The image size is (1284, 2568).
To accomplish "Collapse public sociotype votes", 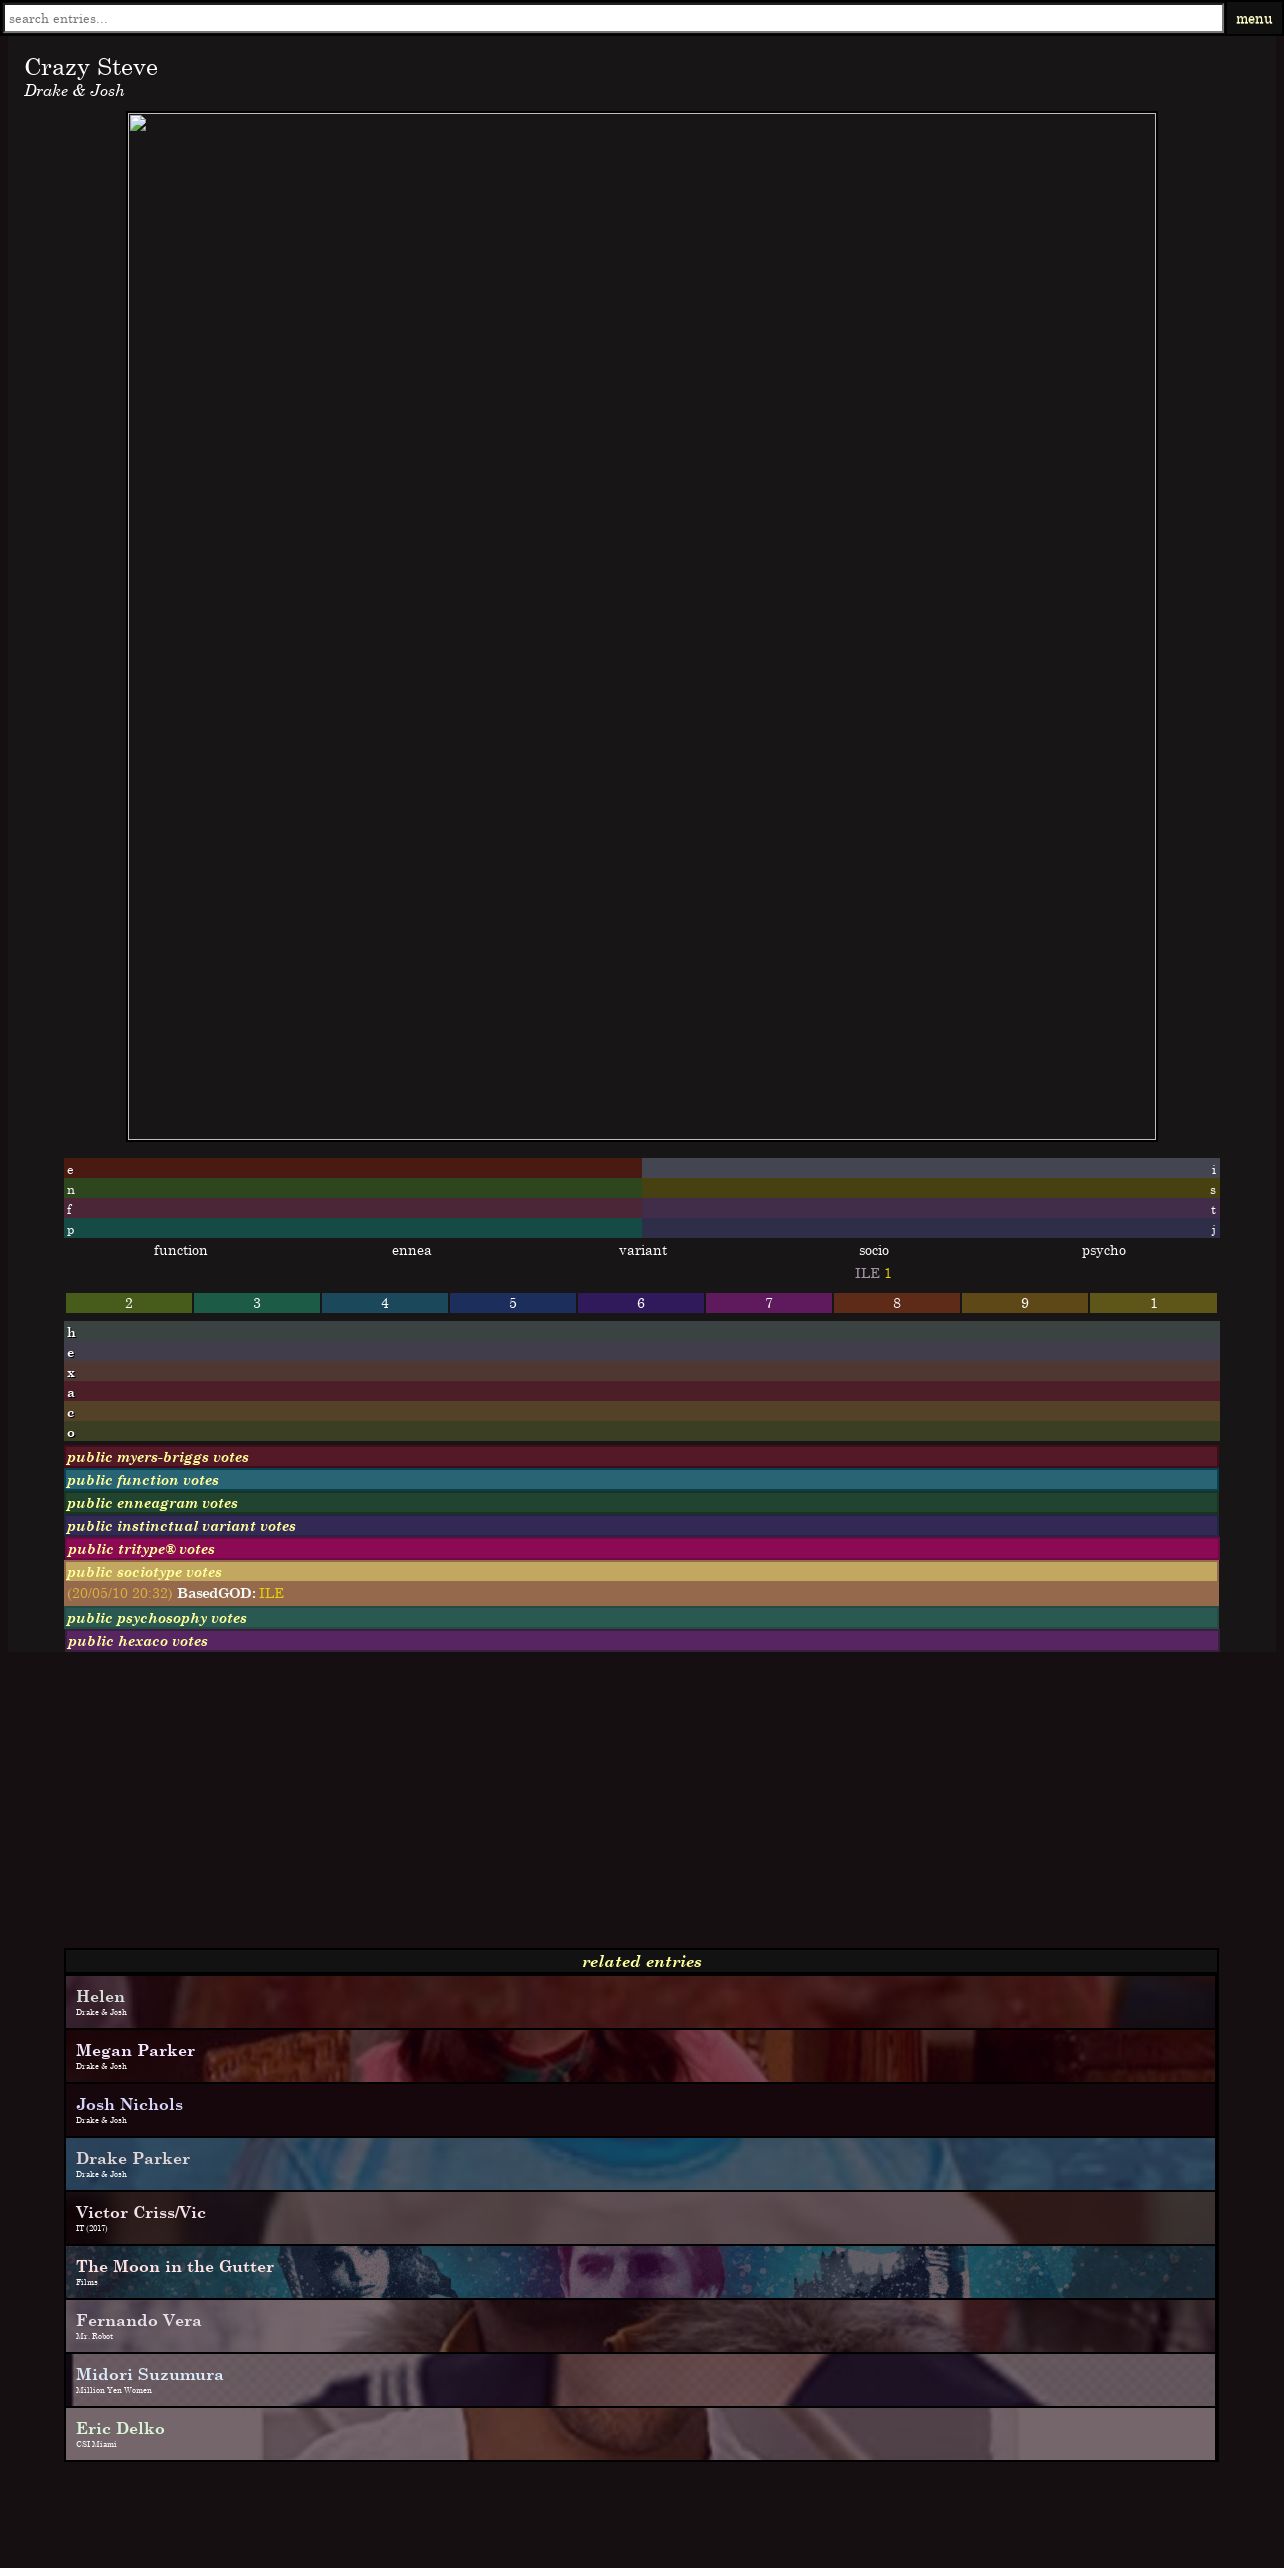I will click(x=642, y=1572).
